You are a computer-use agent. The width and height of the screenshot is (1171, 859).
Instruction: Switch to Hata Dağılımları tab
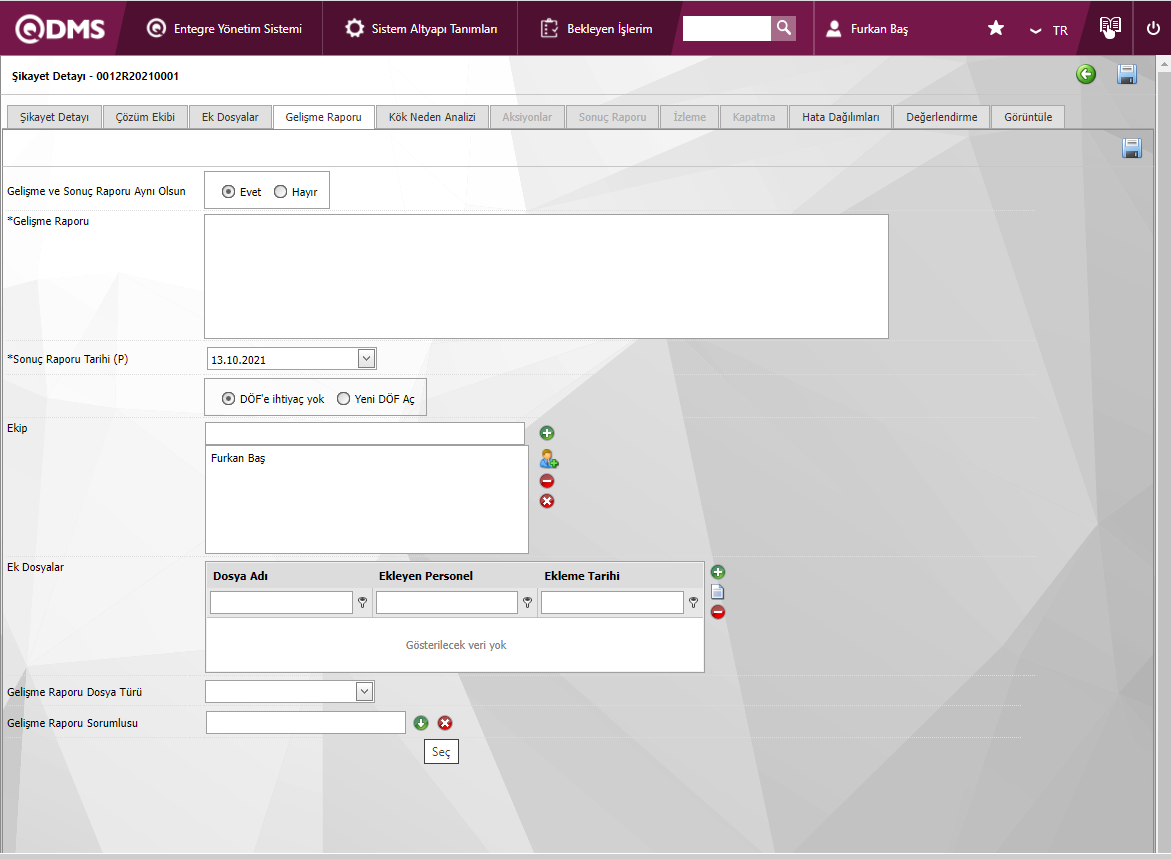pos(840,117)
